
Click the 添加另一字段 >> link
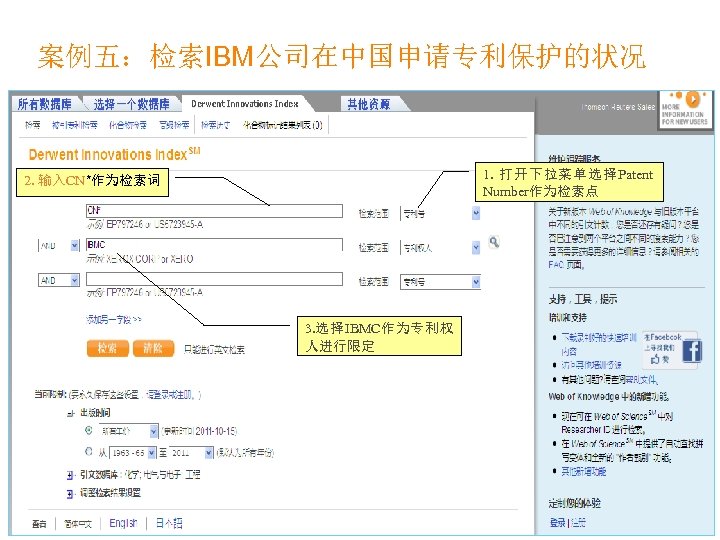coord(113,319)
